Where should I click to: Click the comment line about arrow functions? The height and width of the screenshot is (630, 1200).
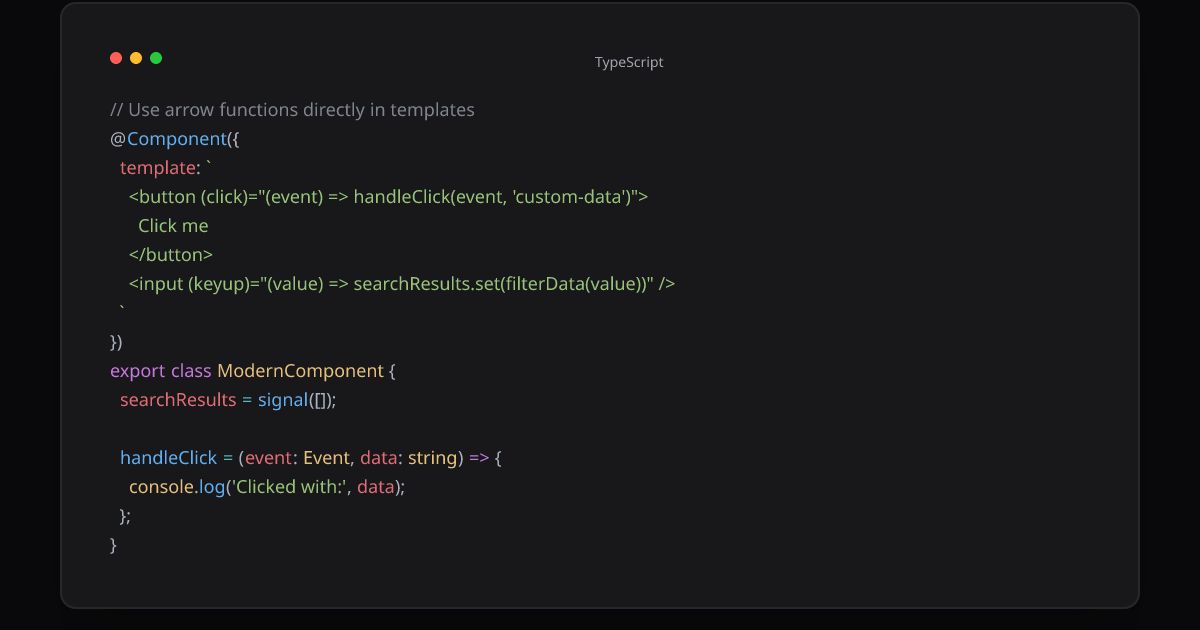click(x=292, y=110)
